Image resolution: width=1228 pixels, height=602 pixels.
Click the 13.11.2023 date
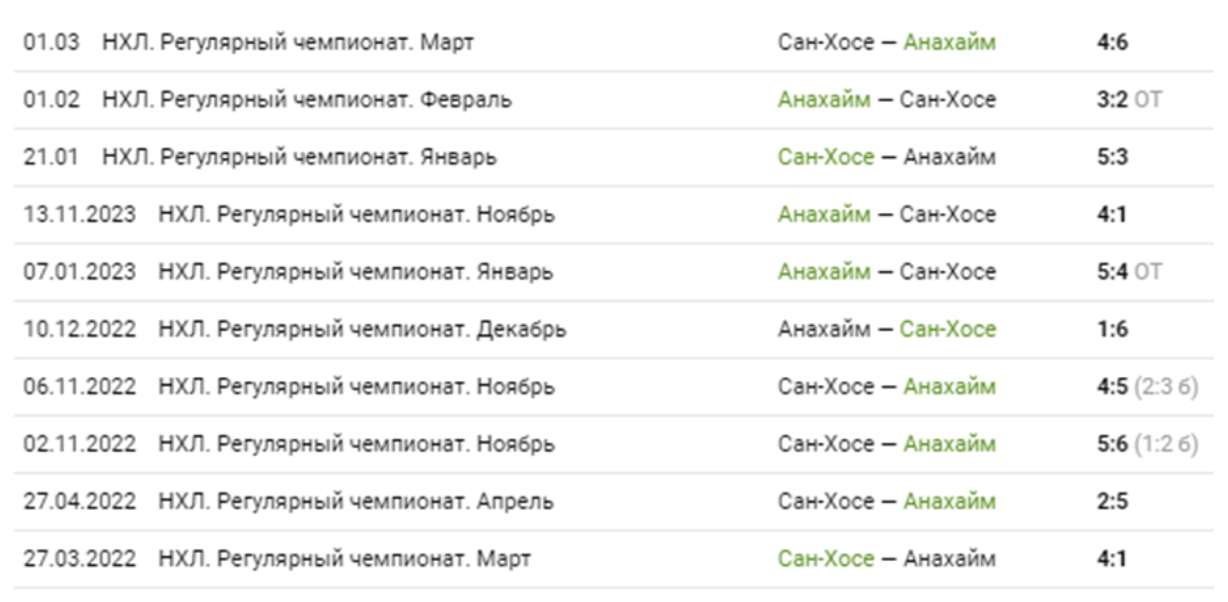point(80,215)
